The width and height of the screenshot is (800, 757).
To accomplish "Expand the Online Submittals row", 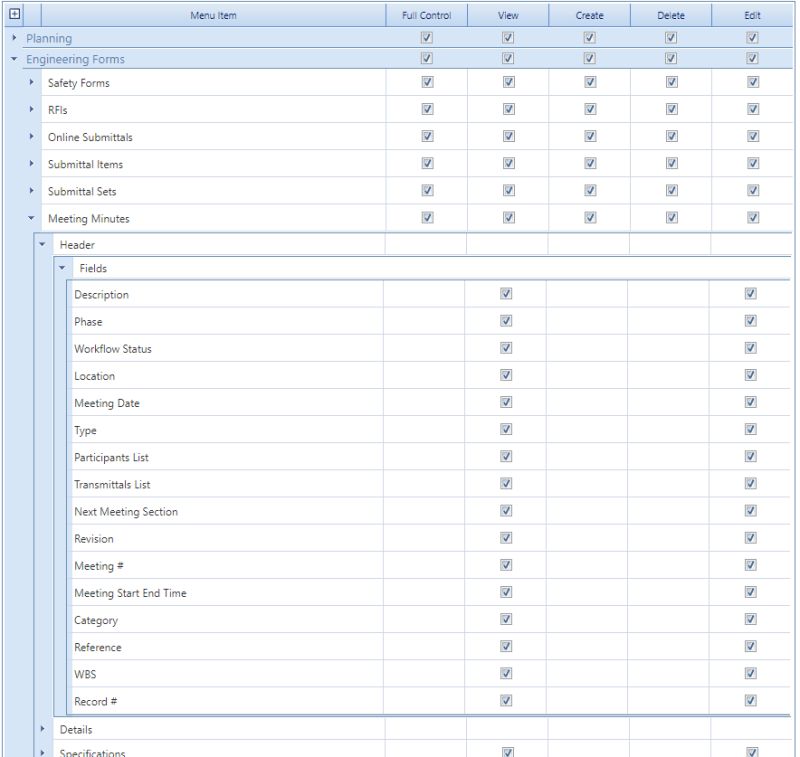I will (32, 136).
